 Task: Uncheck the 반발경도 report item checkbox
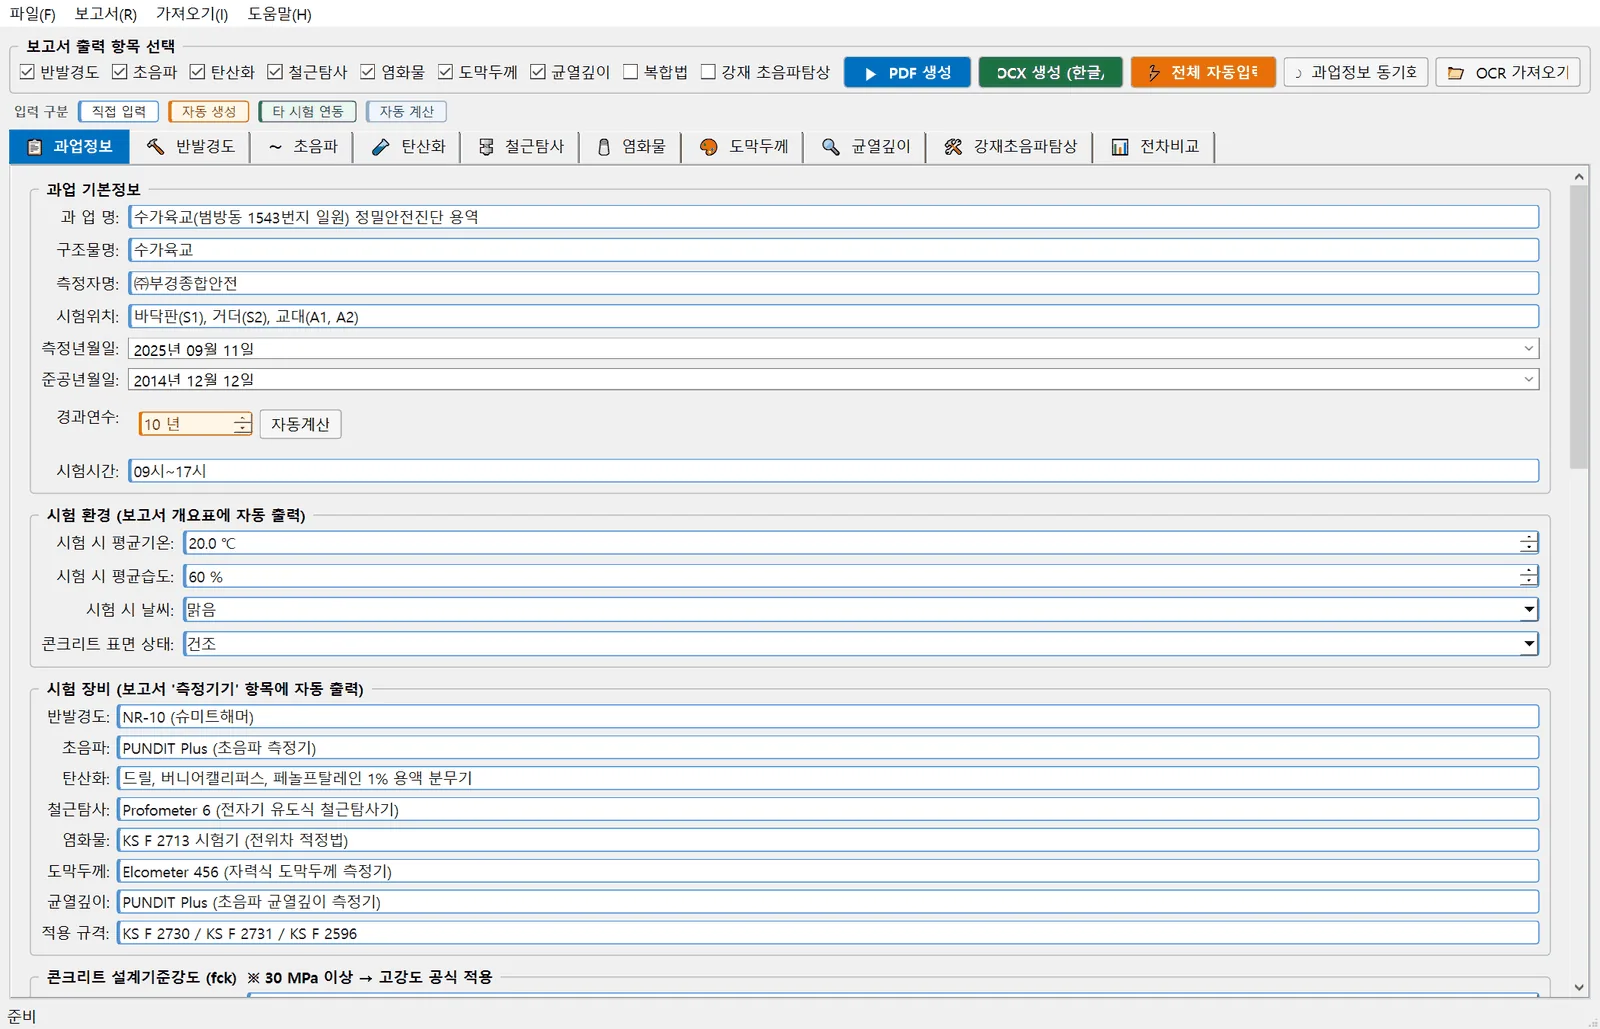(28, 72)
